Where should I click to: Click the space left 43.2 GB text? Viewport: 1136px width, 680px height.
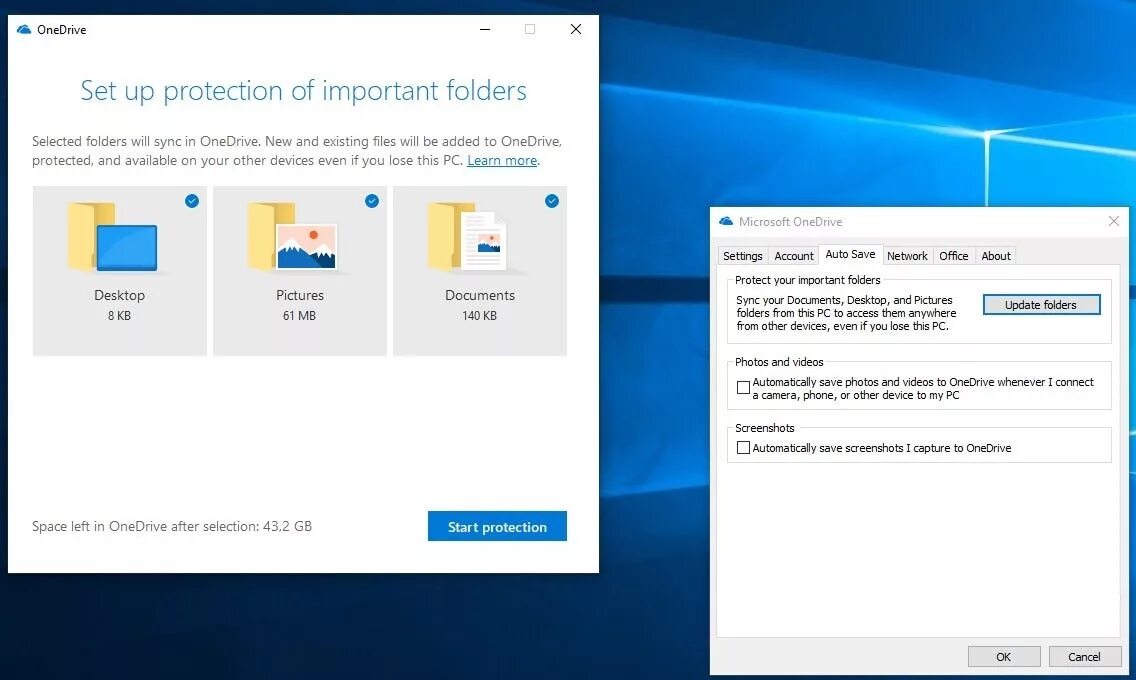tap(172, 526)
